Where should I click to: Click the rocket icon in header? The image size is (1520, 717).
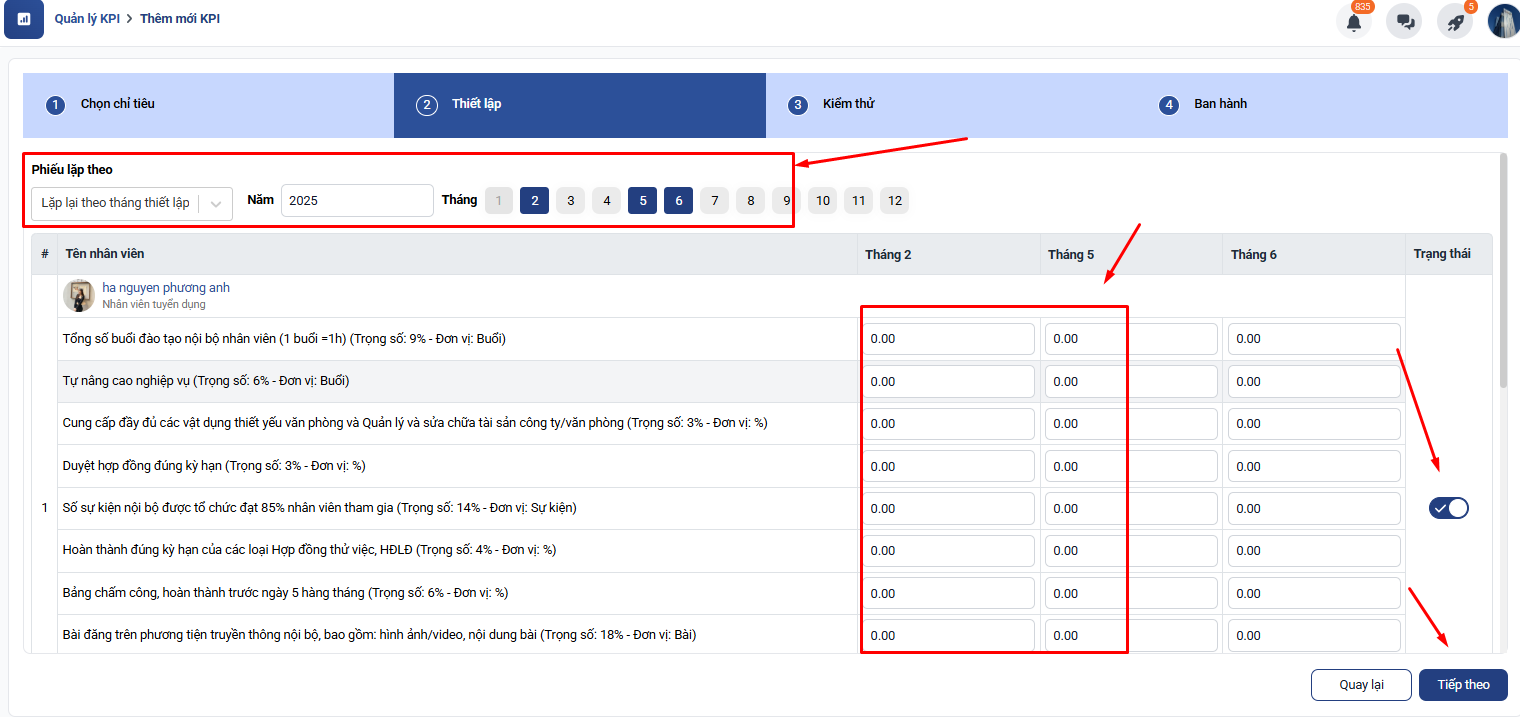coord(1455,21)
